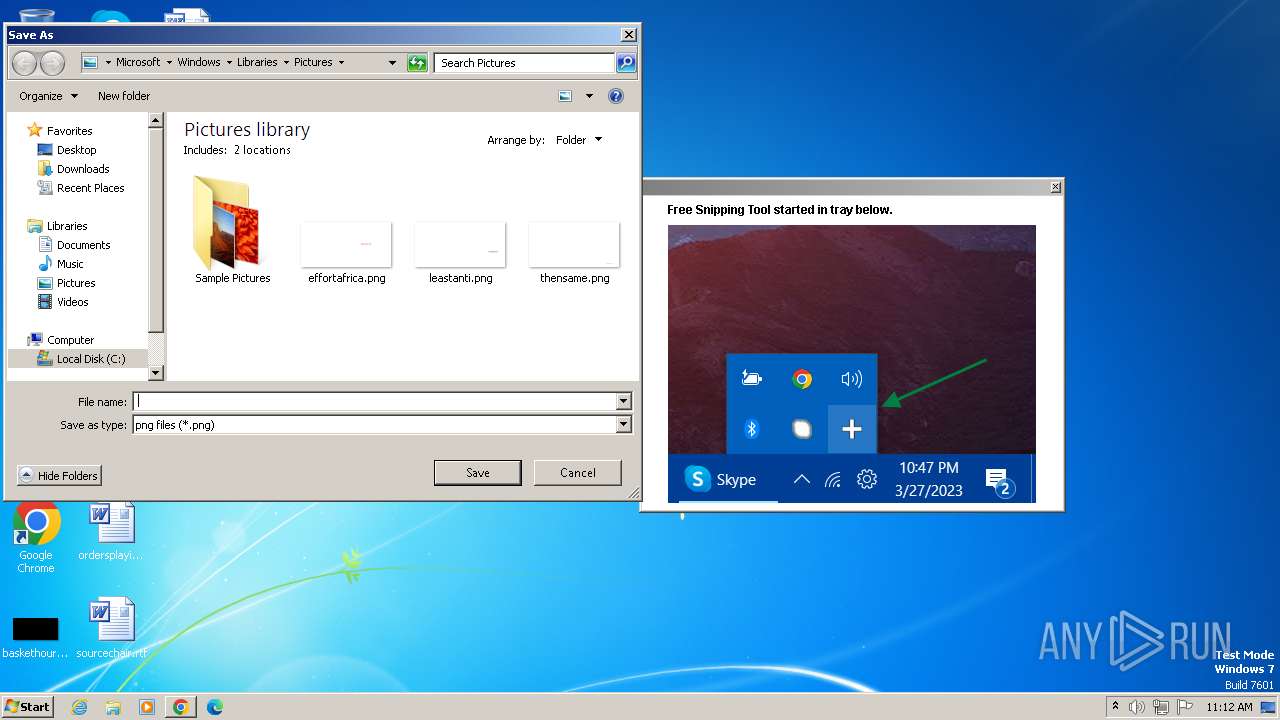Screen dimensions: 1280x720
Task: Open Google Chrome desktop shortcut
Action: click(36, 538)
